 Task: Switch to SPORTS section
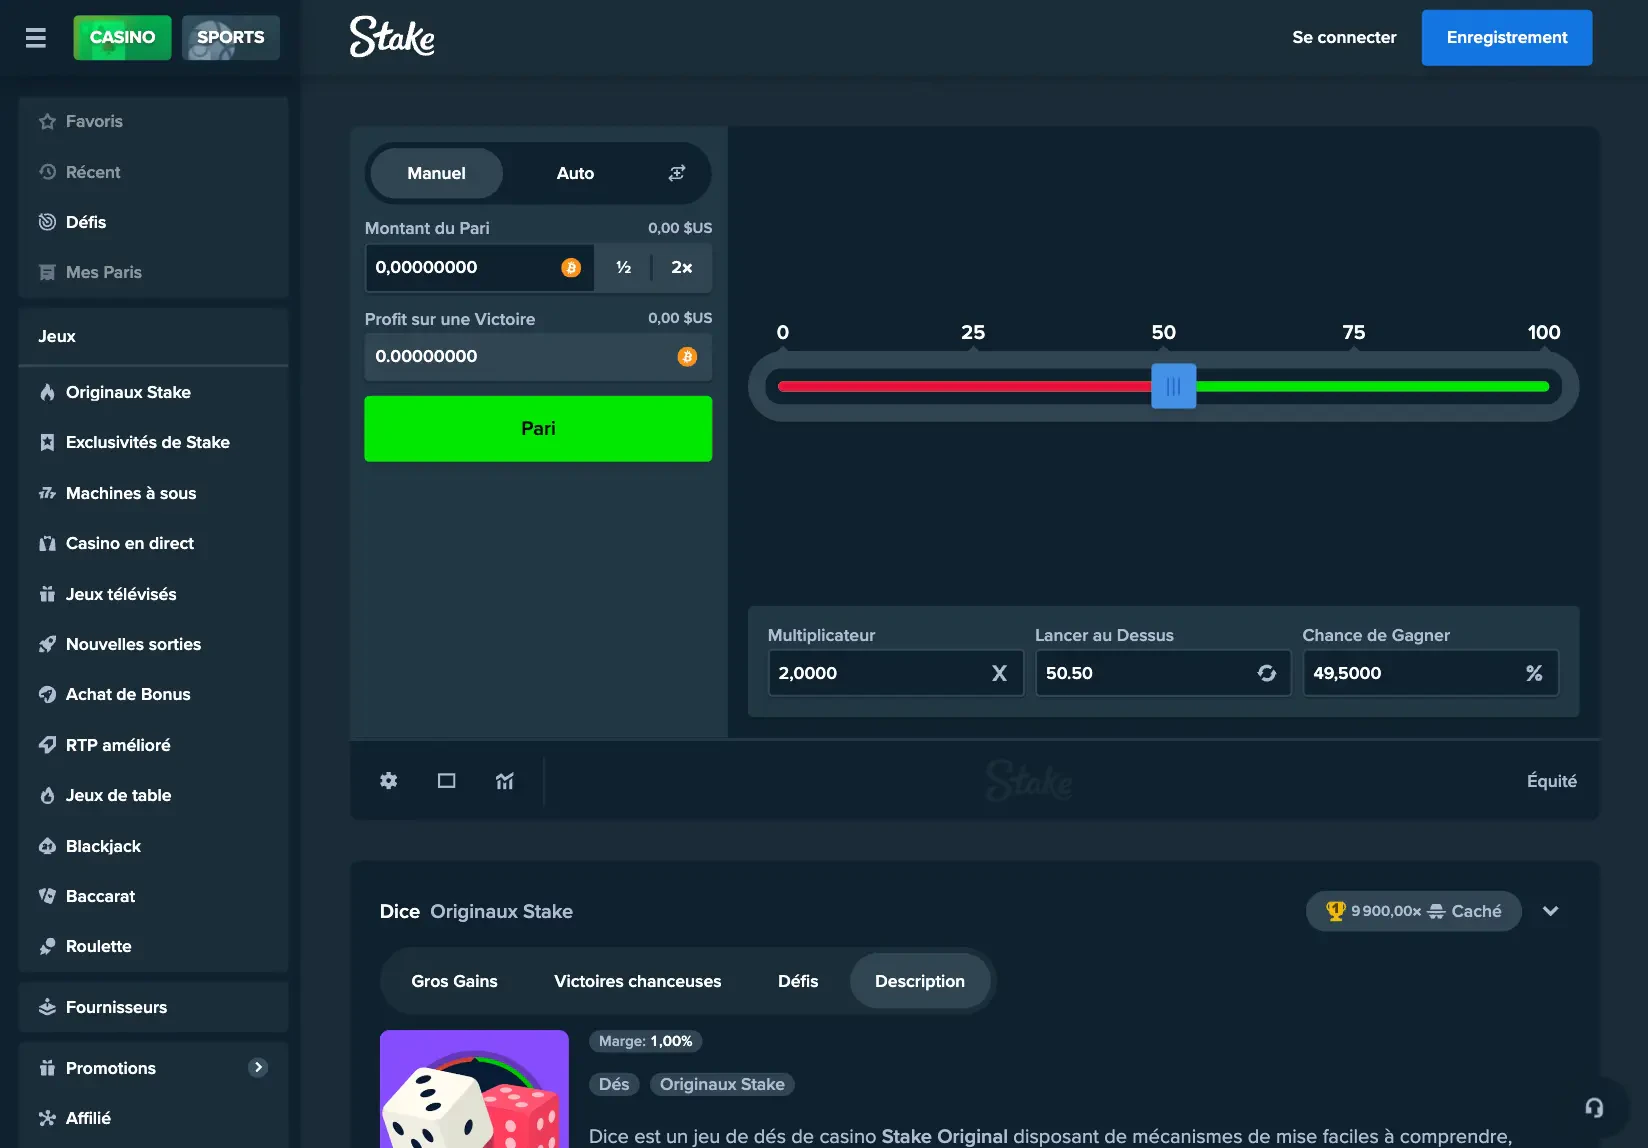[231, 37]
